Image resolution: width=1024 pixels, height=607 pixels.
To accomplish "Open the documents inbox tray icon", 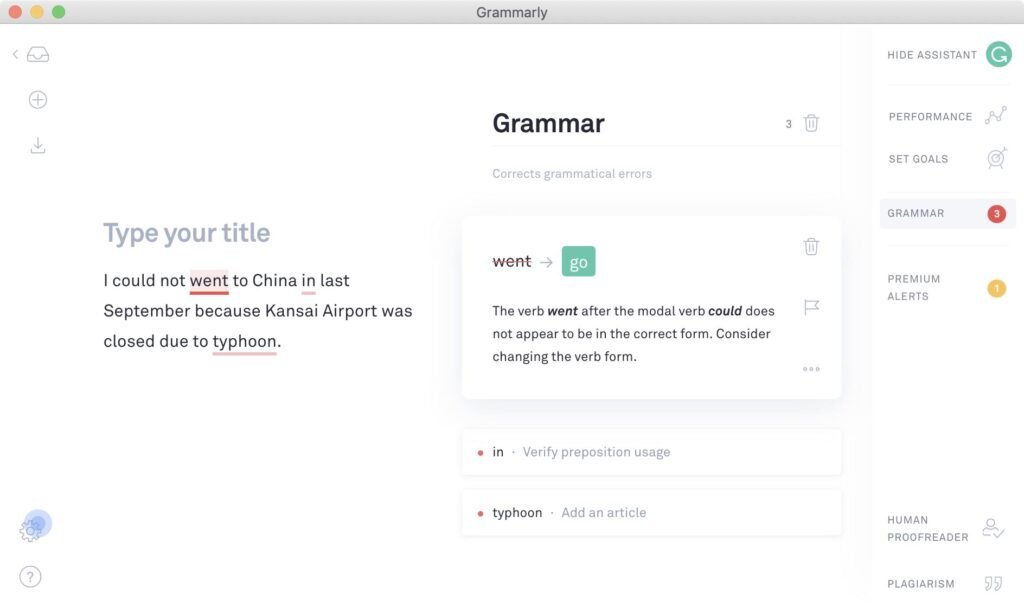I will [x=38, y=54].
